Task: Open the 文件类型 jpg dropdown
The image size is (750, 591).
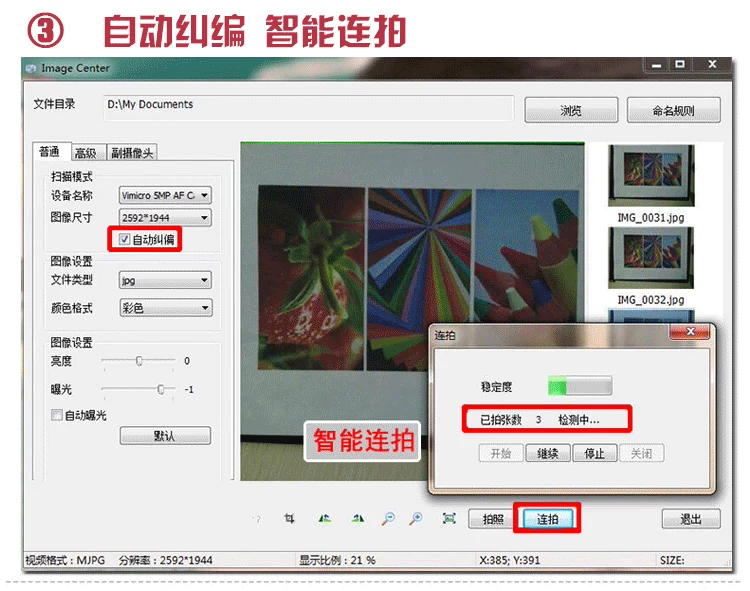Action: point(165,280)
